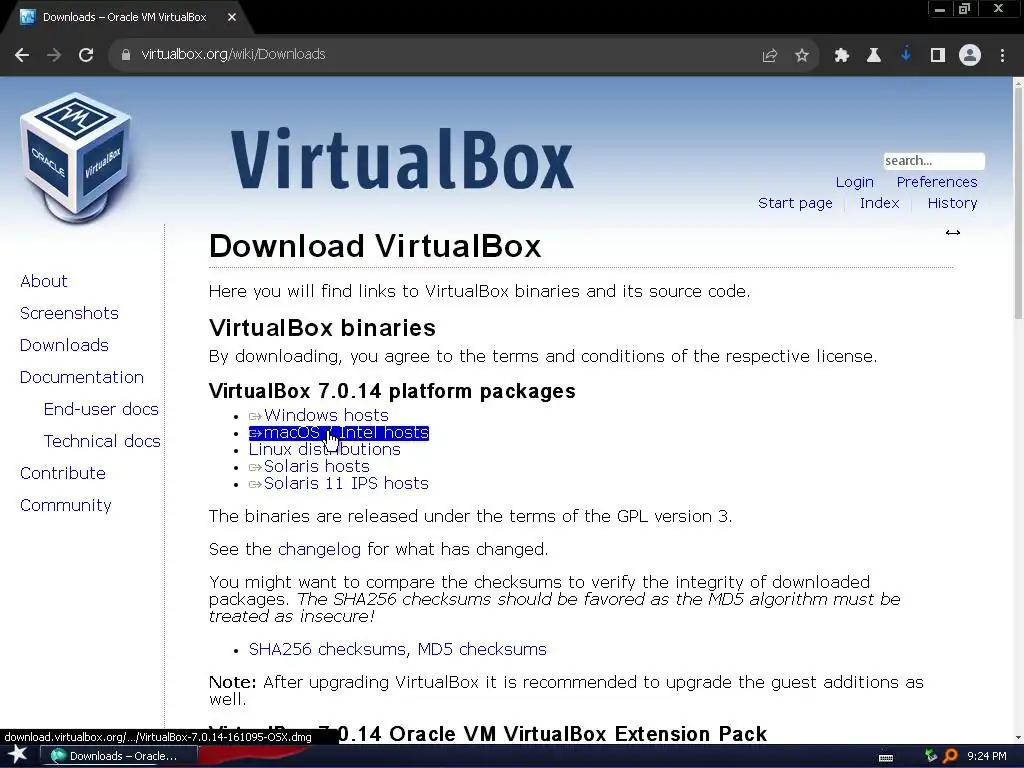
Task: Bookmark this page with the star icon
Action: 802,56
